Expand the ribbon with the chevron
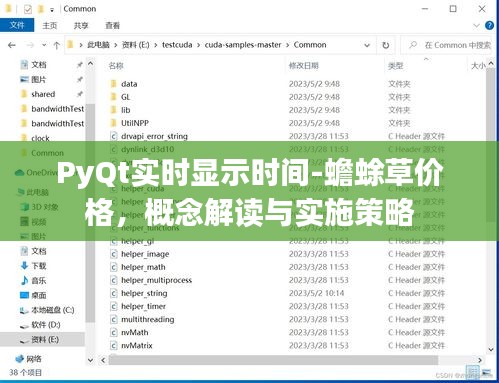 point(477,25)
